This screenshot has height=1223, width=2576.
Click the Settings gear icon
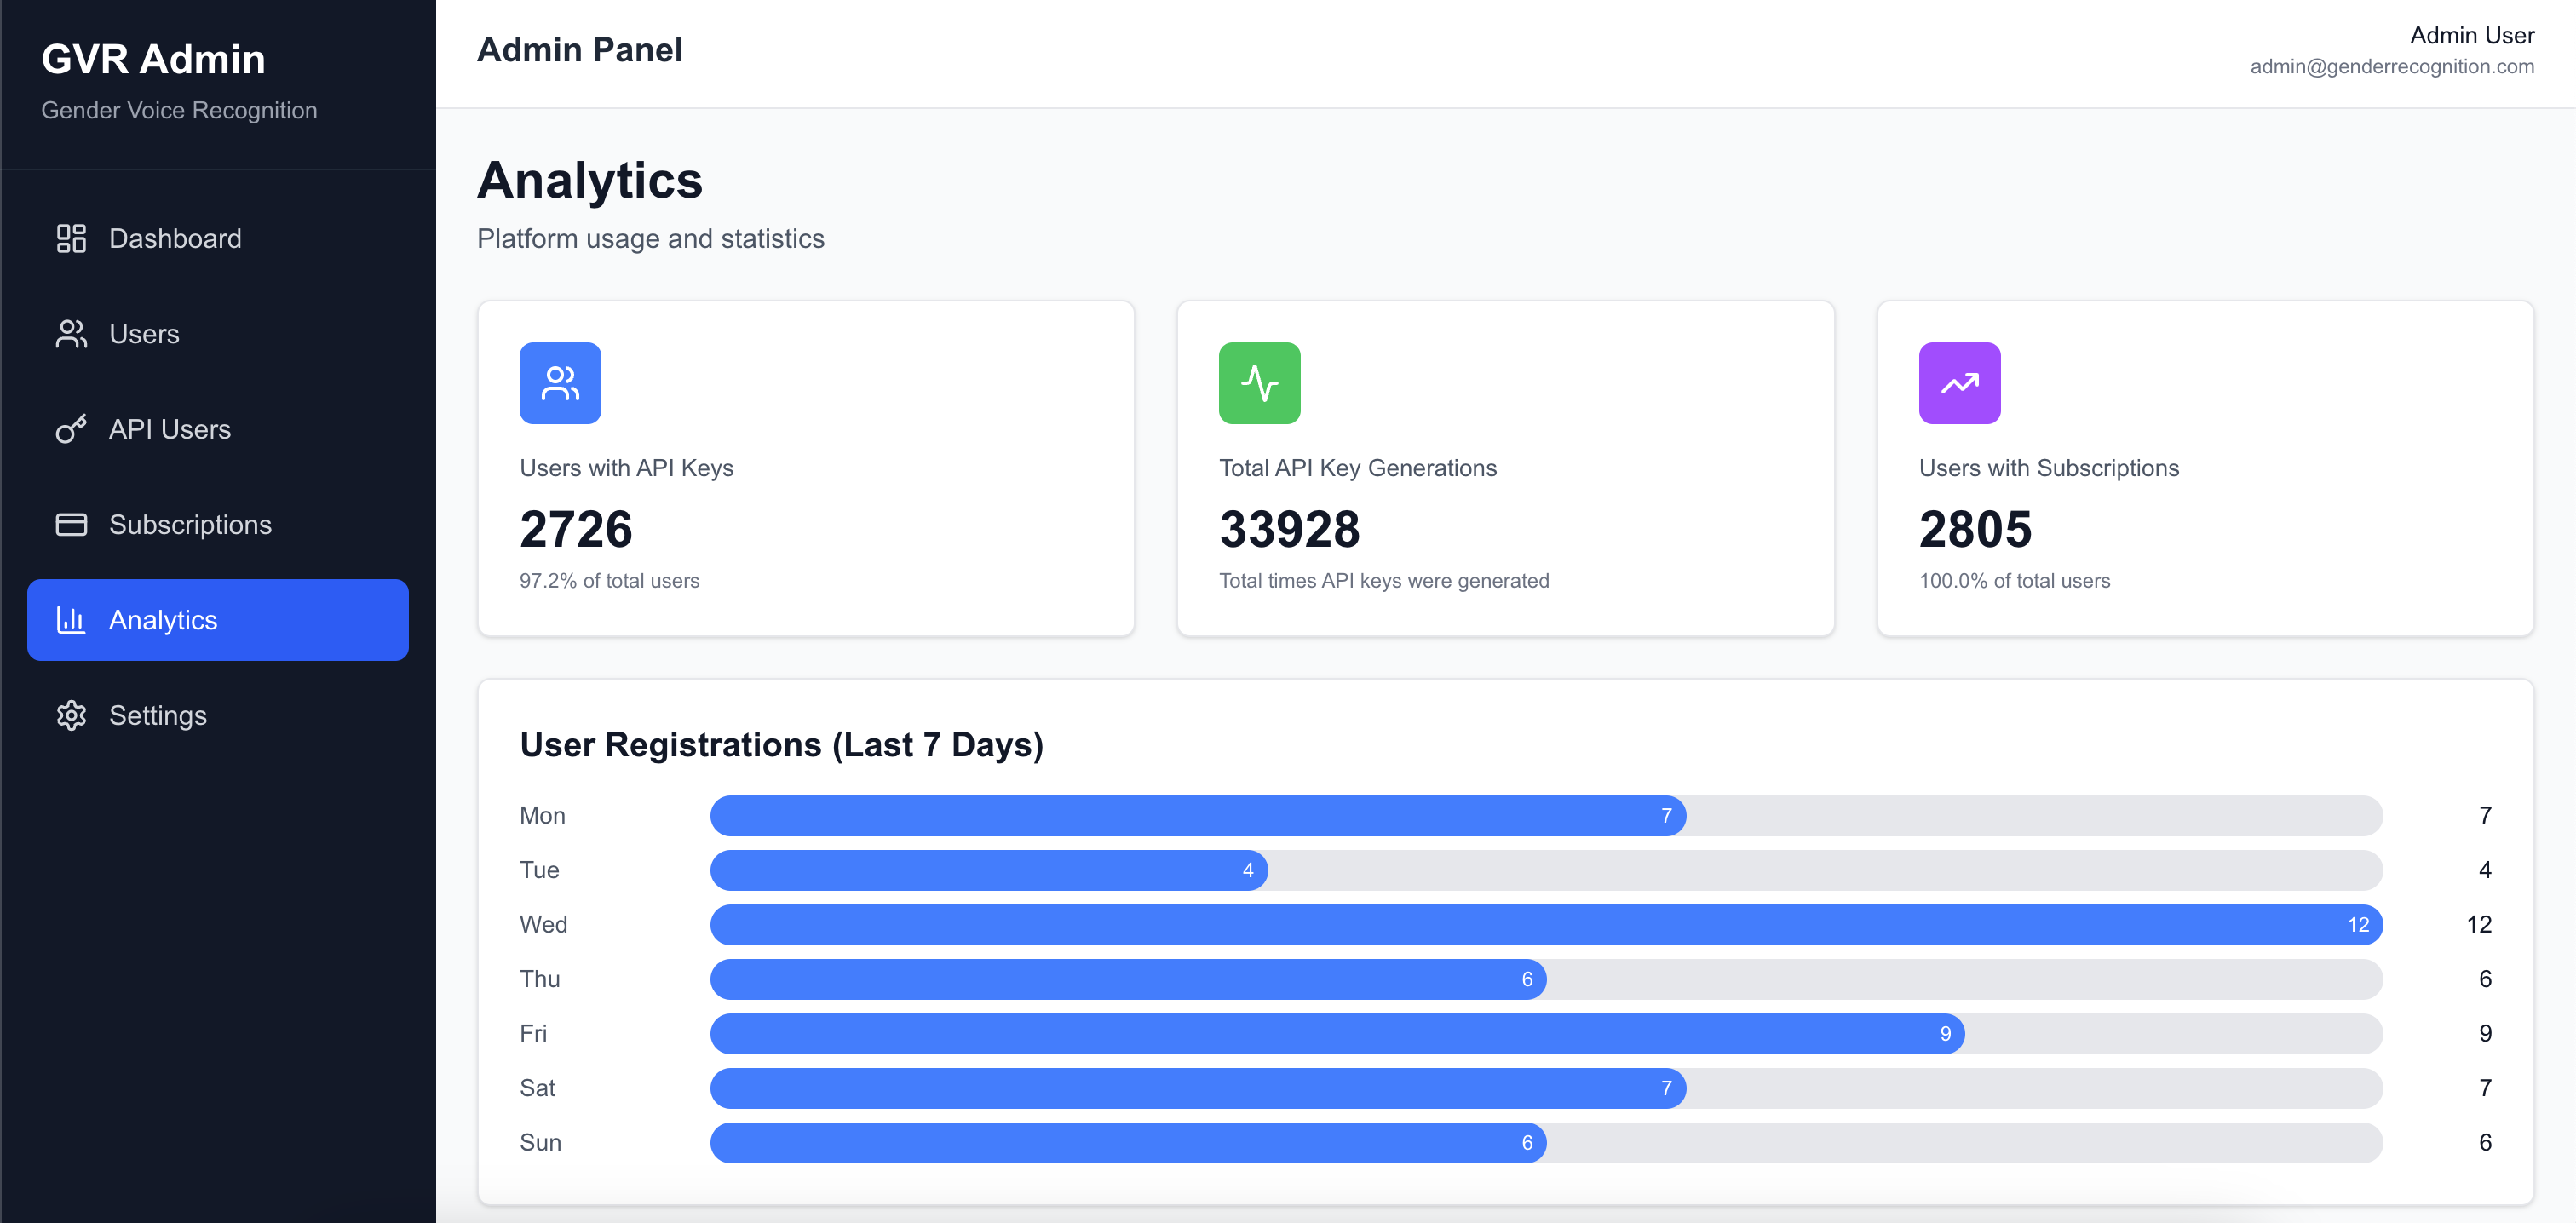[71, 715]
